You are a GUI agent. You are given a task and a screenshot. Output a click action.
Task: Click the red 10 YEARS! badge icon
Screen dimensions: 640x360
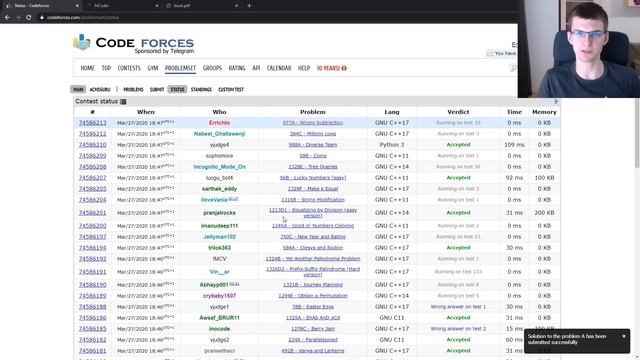(x=344, y=68)
